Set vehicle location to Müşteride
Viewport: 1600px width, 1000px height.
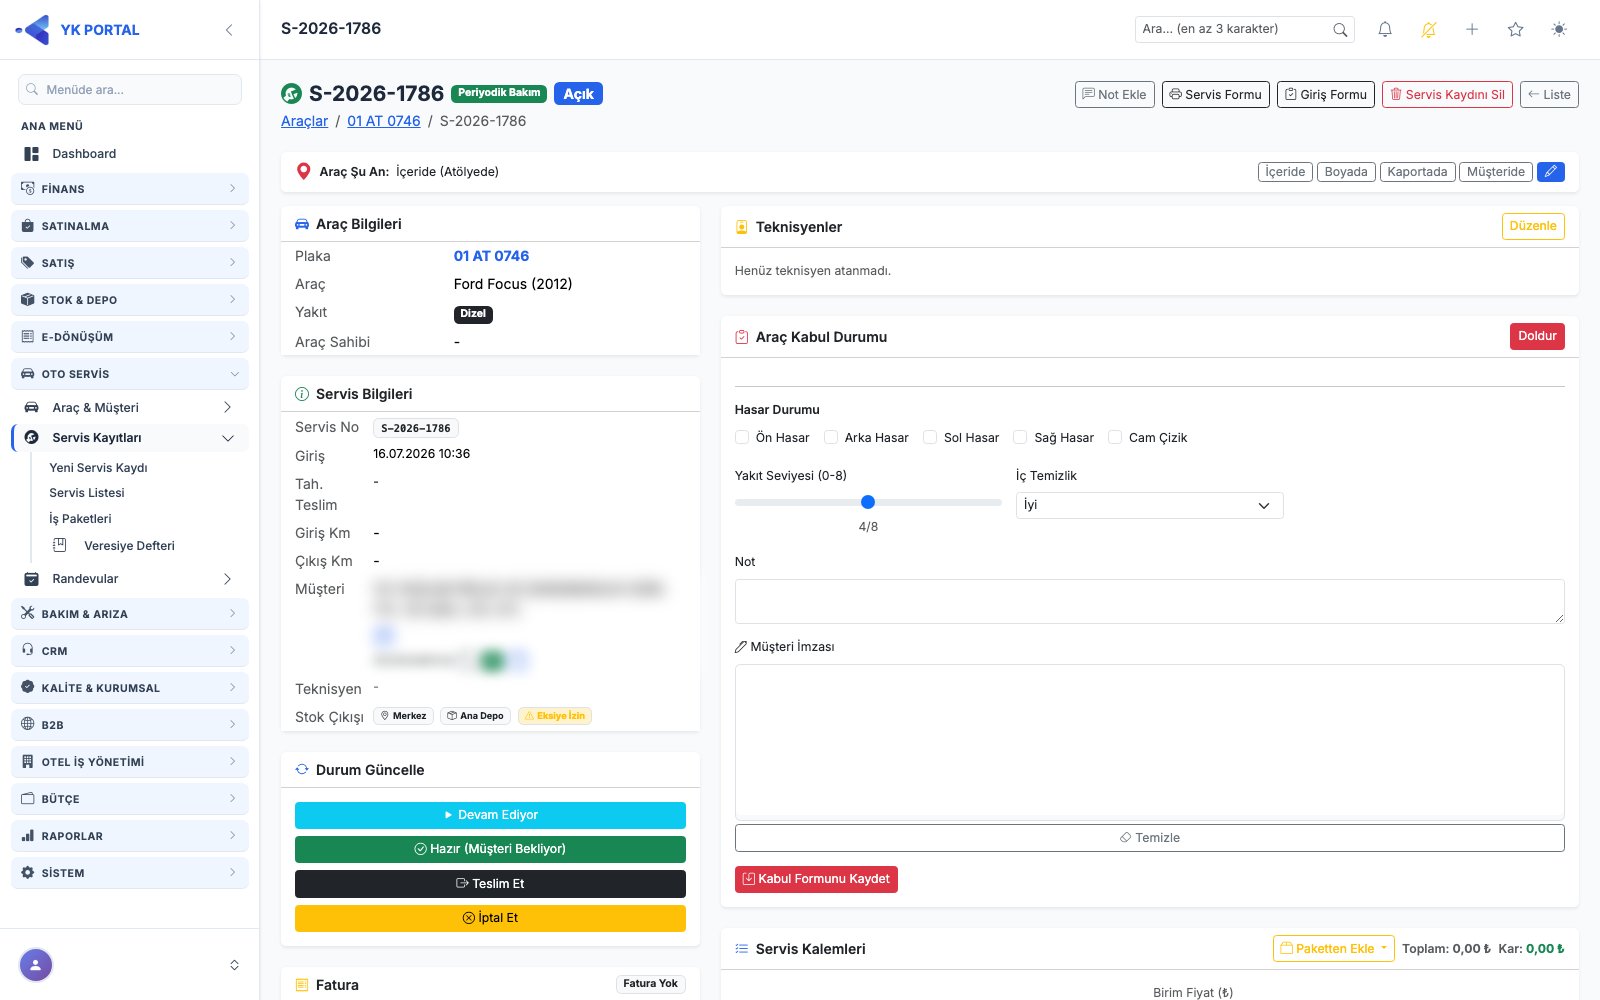click(x=1496, y=172)
